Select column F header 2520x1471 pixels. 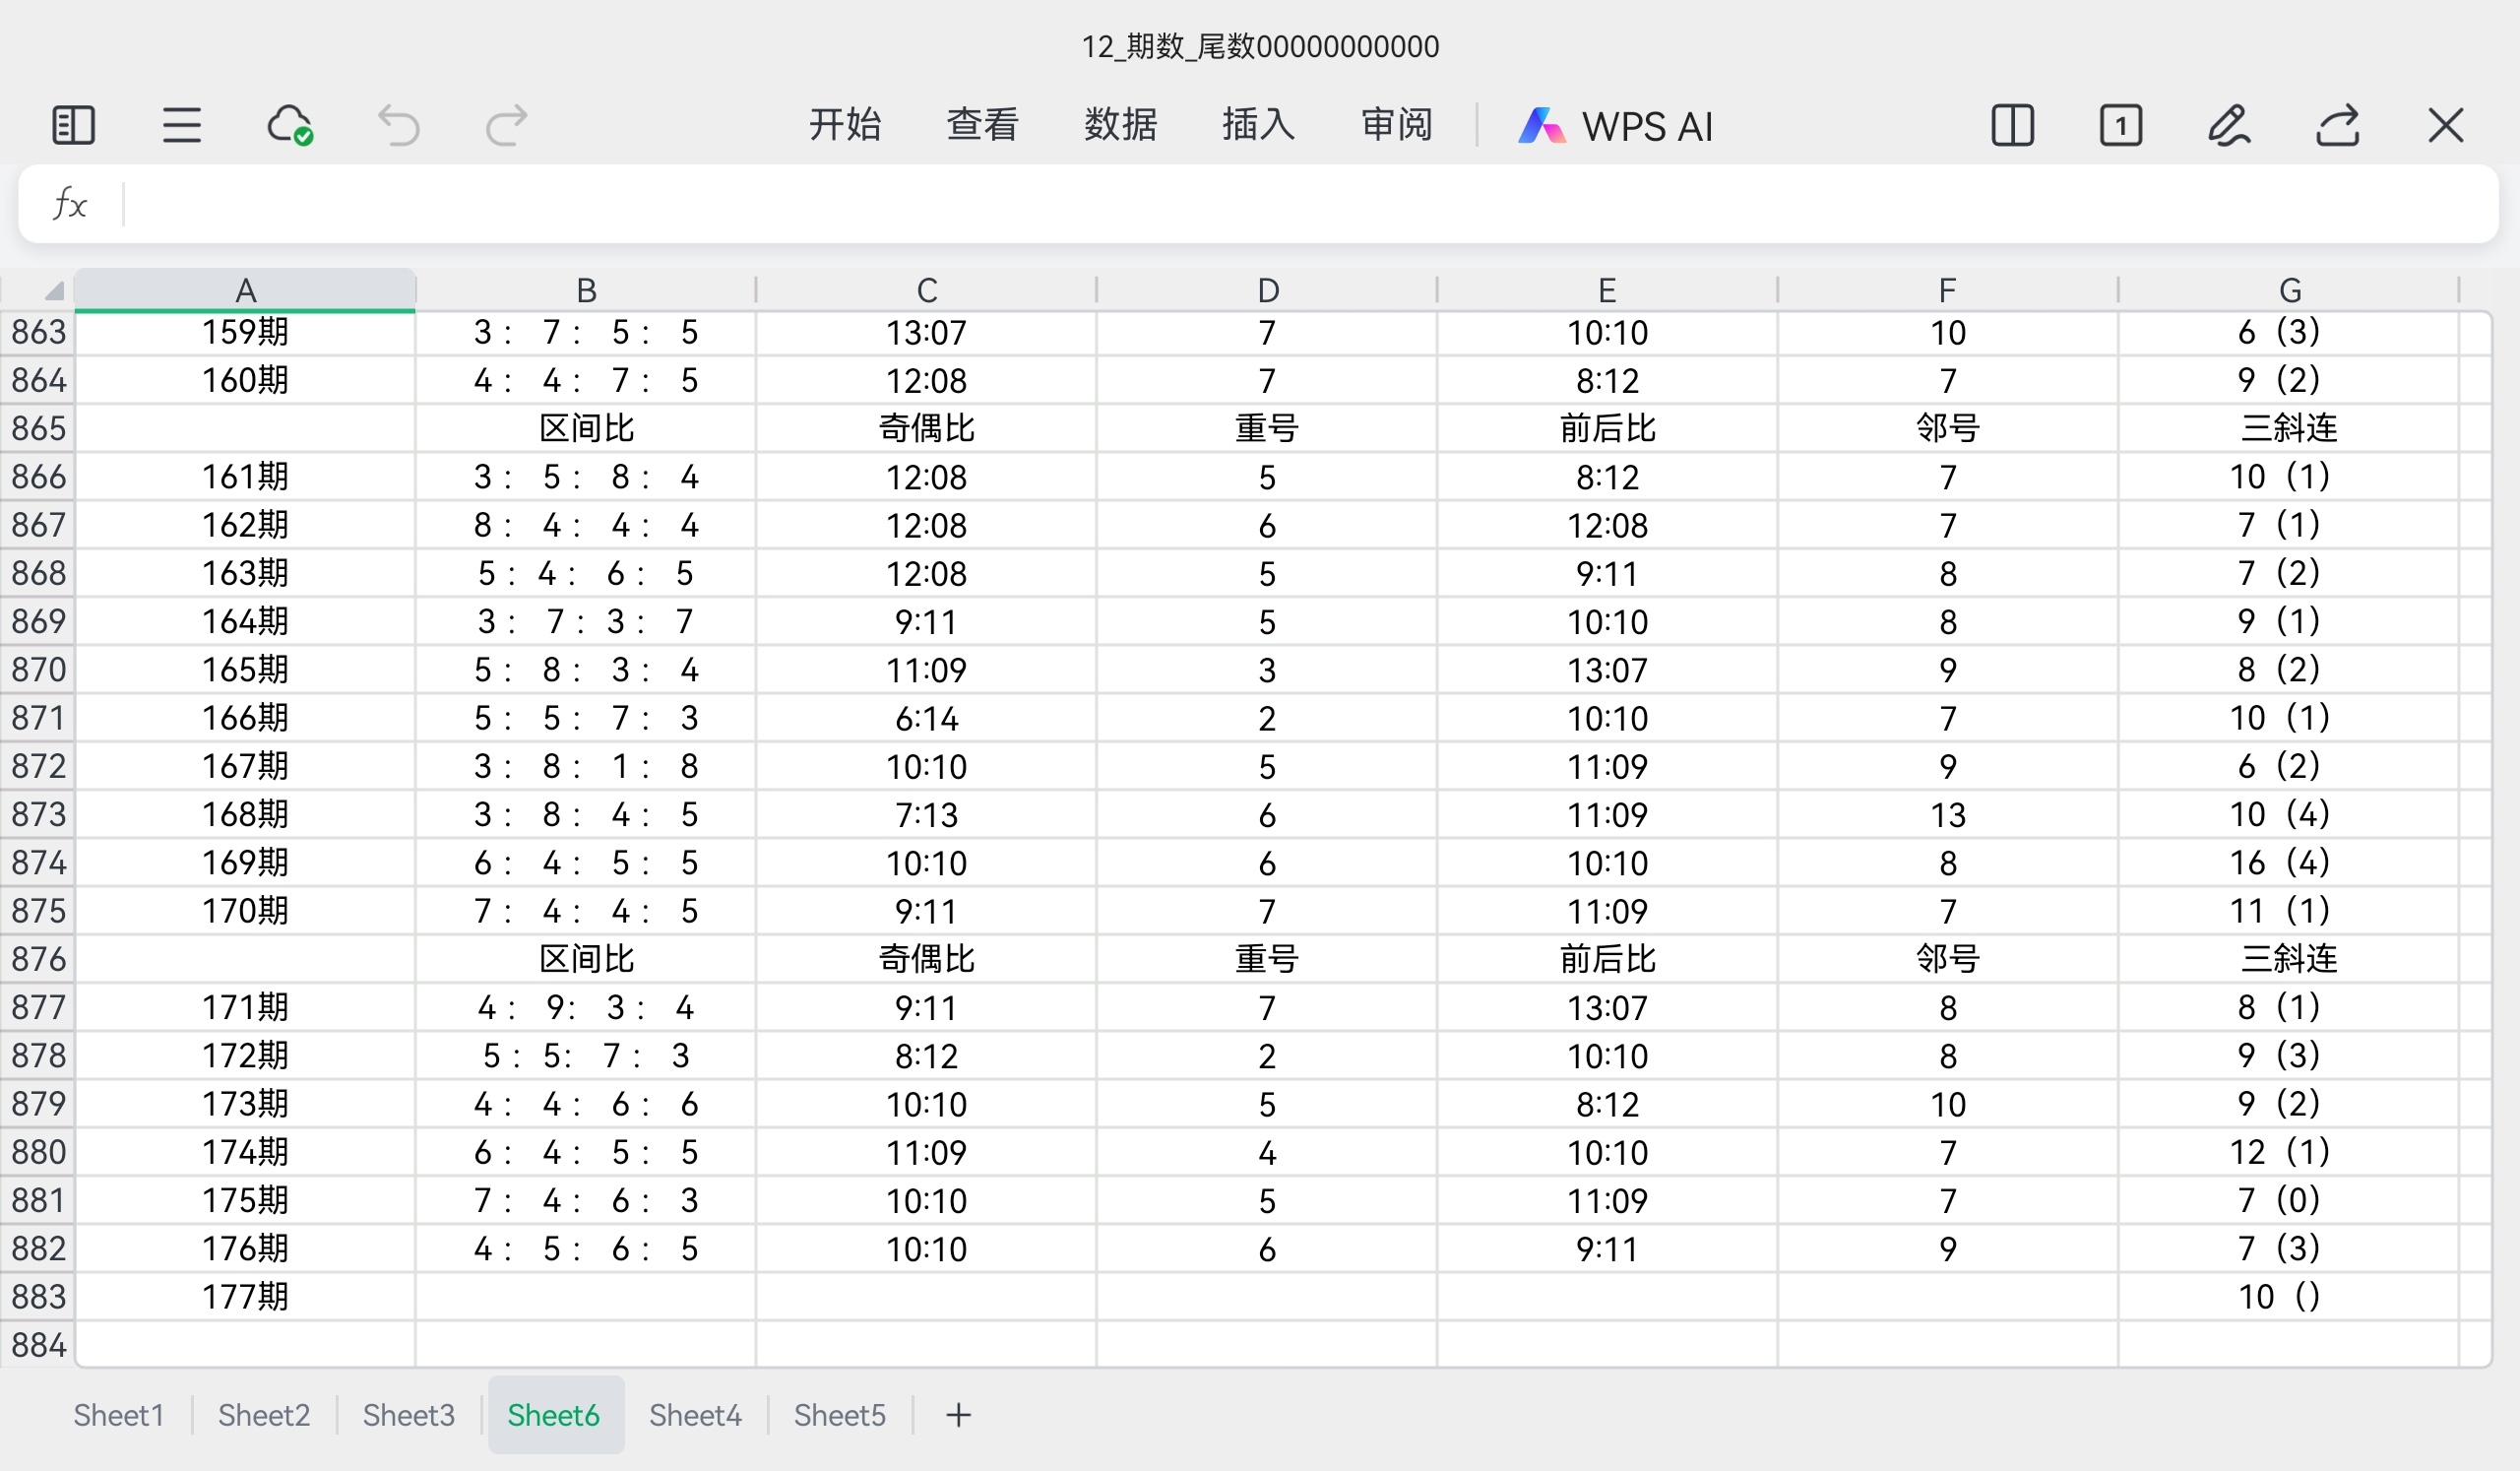(1947, 290)
